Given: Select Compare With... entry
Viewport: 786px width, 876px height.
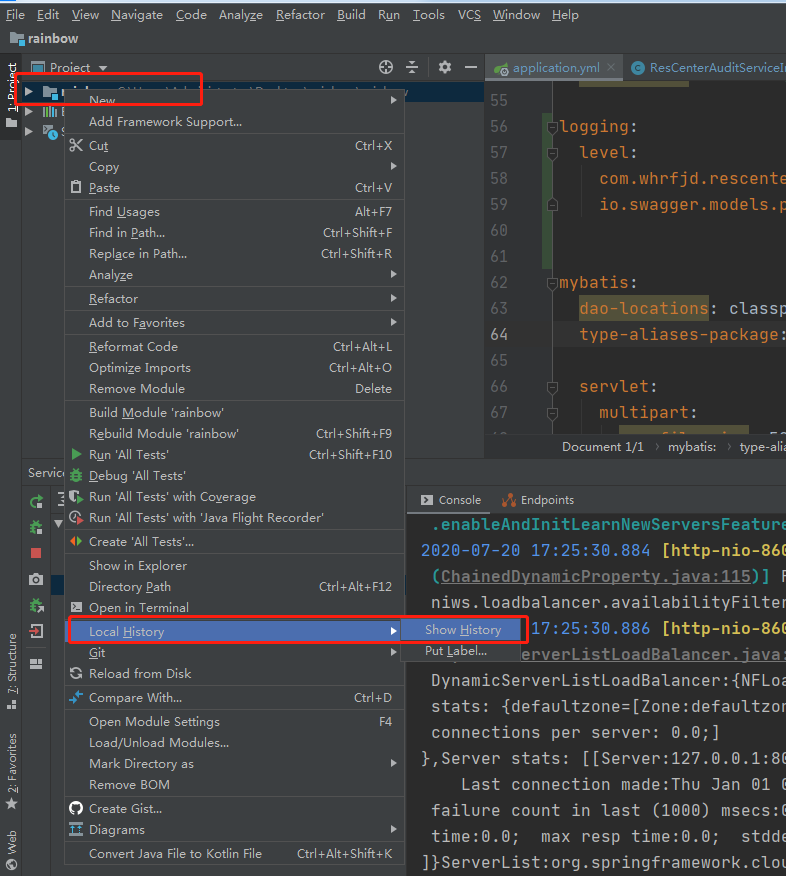Looking at the screenshot, I should pyautogui.click(x=234, y=698).
